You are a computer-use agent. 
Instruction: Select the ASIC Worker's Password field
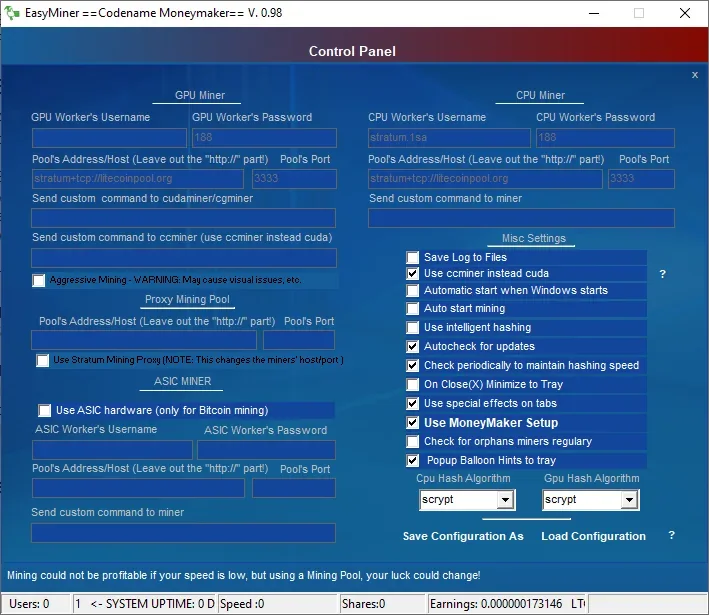coord(266,450)
